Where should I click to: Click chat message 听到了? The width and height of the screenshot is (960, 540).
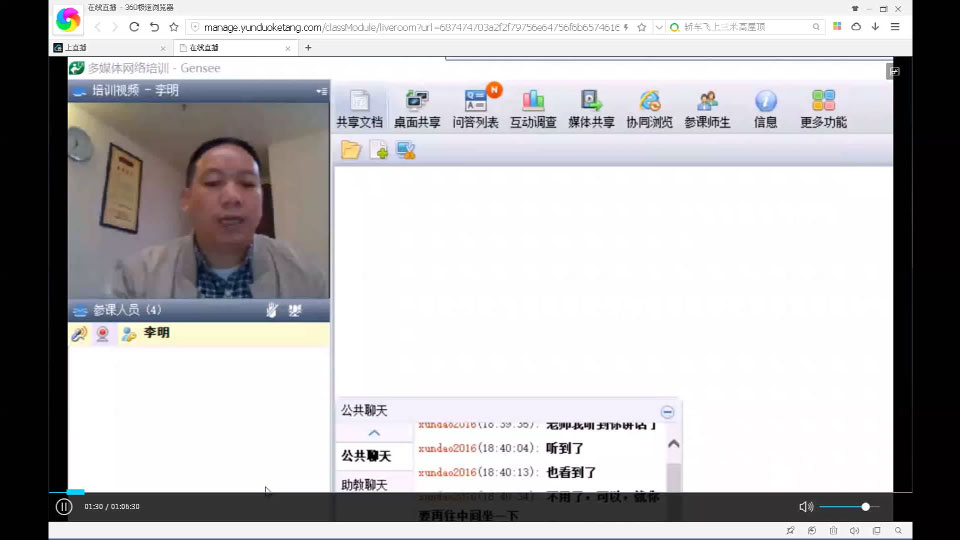point(564,448)
